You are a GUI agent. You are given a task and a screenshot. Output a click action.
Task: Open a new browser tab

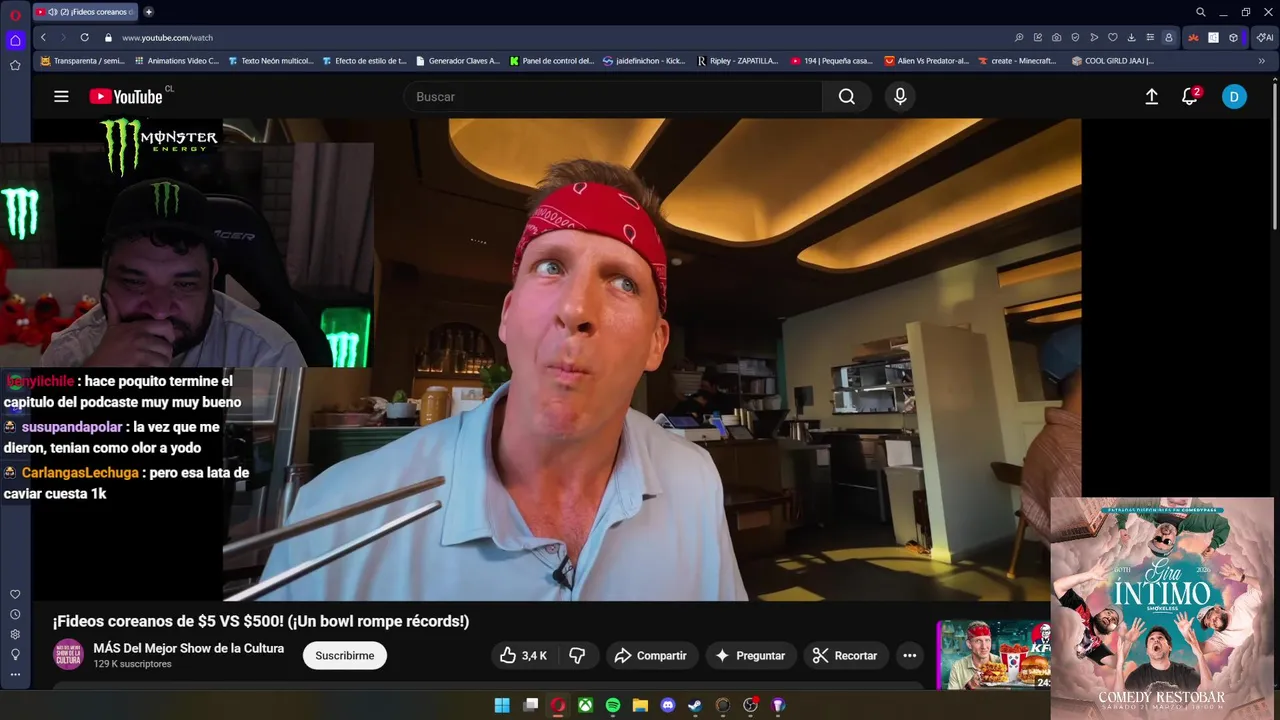149,12
